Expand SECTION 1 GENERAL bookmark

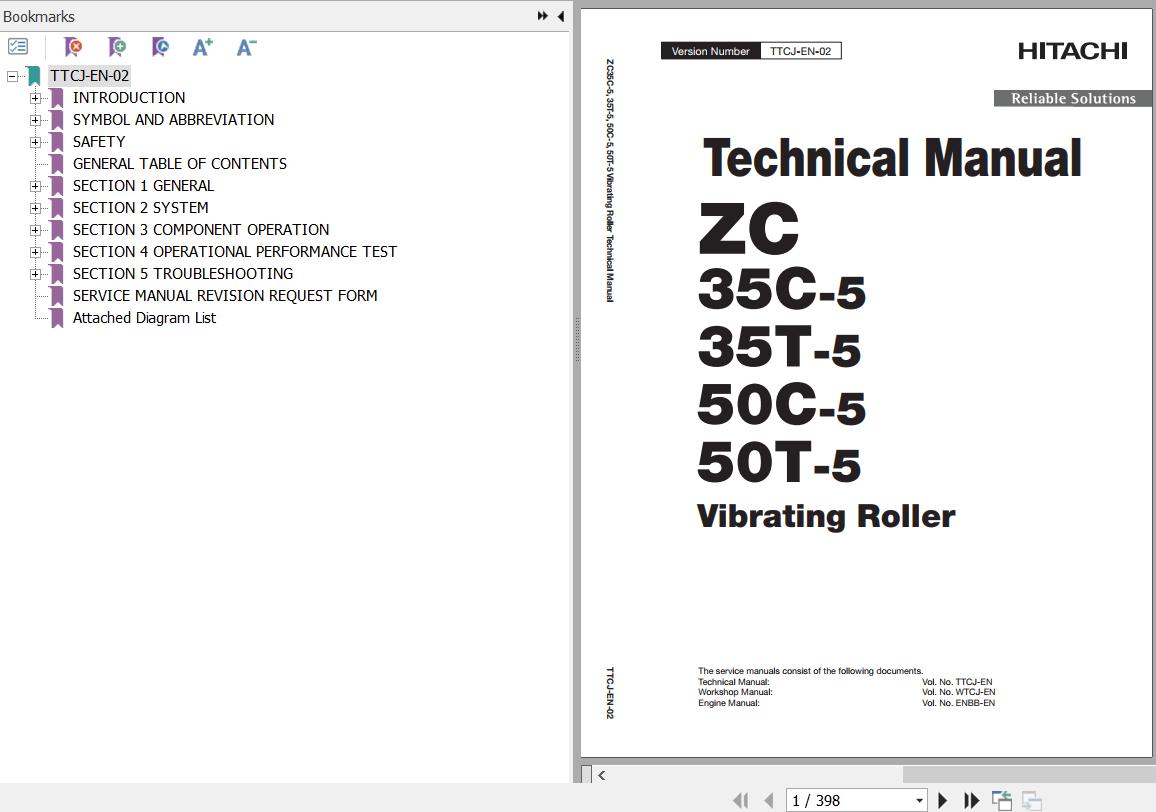35,186
